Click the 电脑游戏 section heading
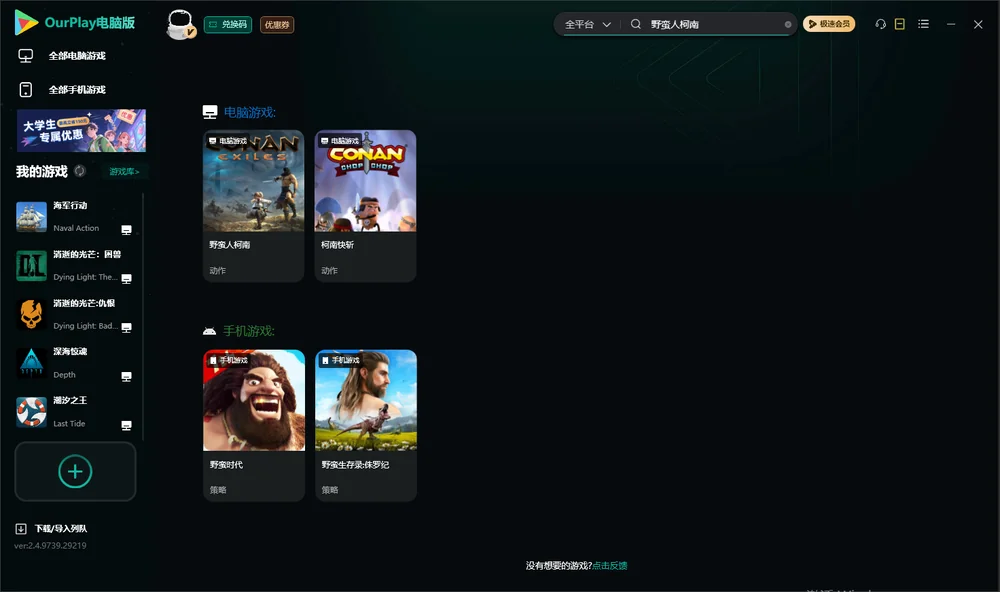 click(249, 112)
